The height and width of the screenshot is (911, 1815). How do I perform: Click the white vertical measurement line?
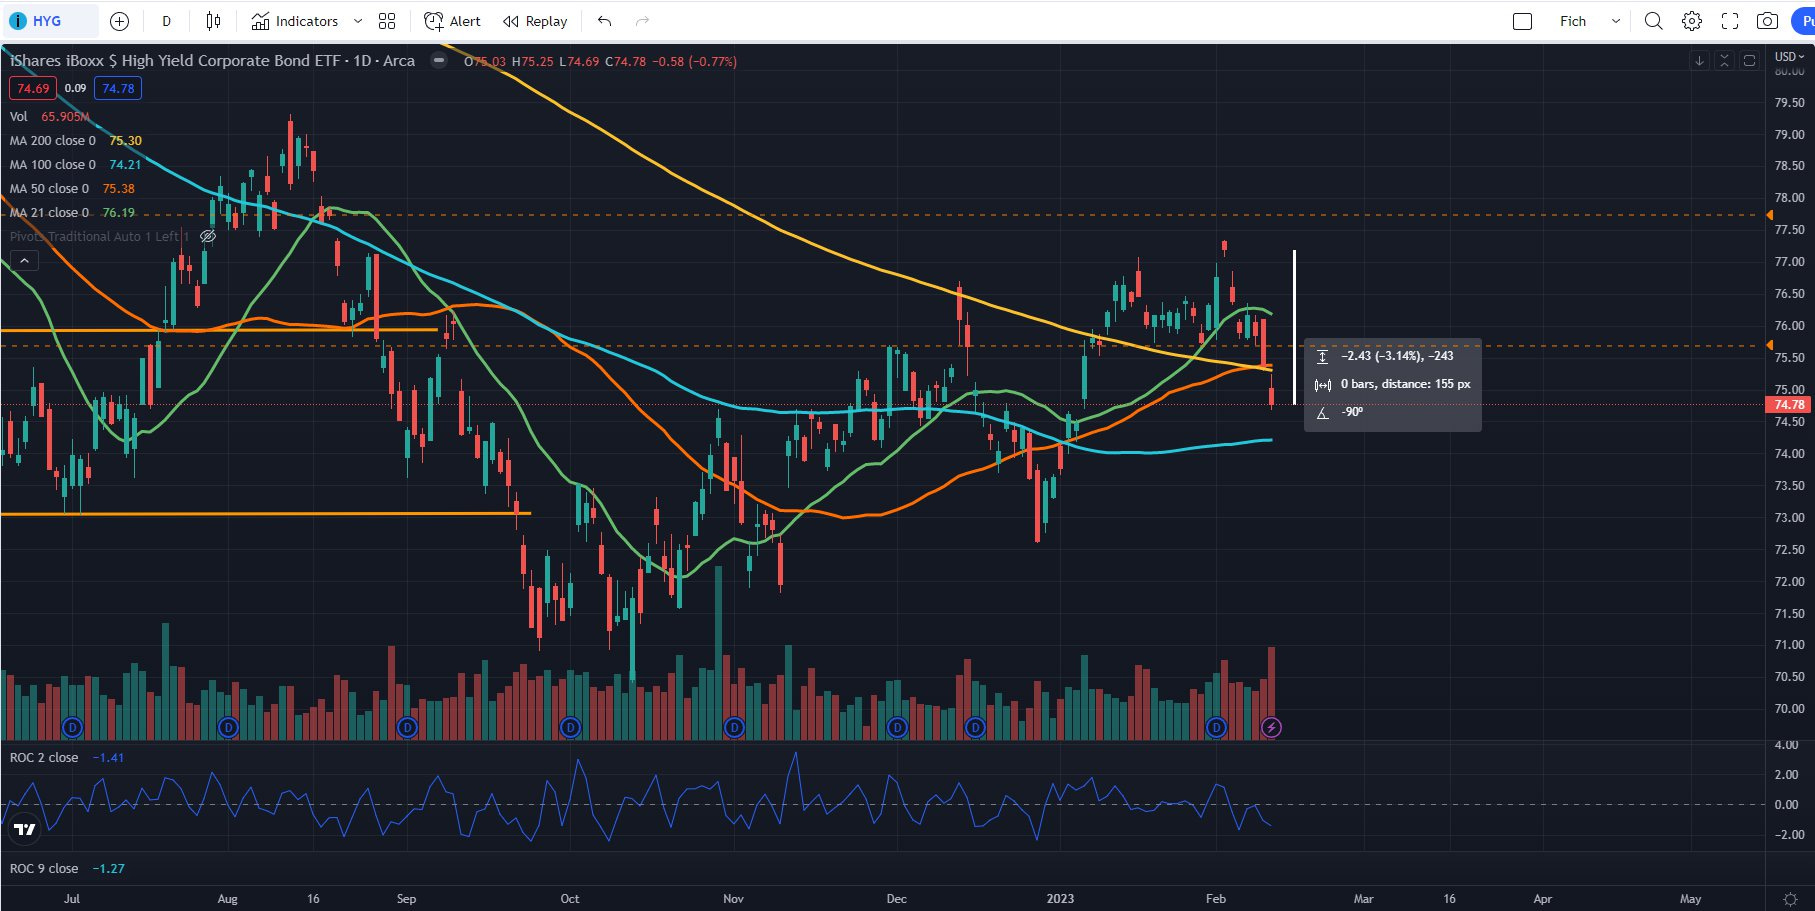[x=1294, y=327]
